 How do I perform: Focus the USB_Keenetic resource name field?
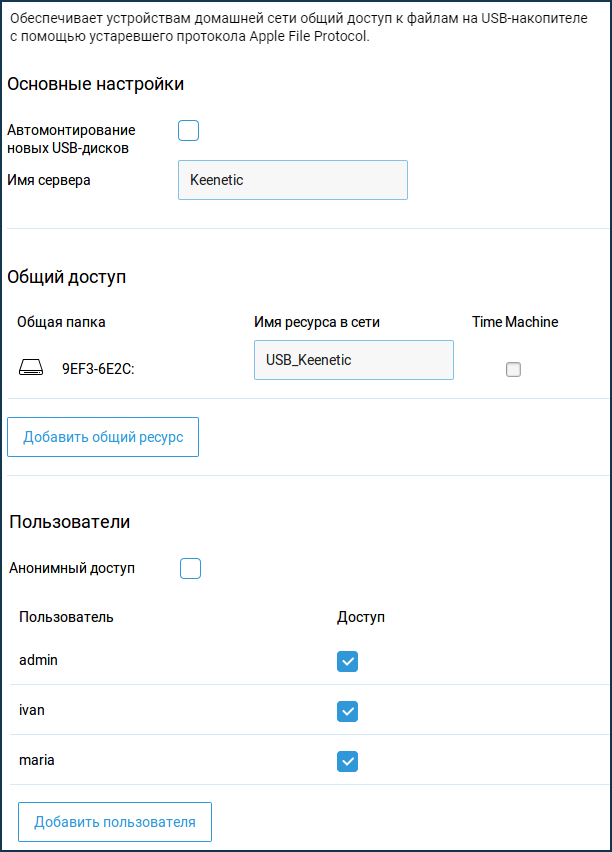pos(354,360)
